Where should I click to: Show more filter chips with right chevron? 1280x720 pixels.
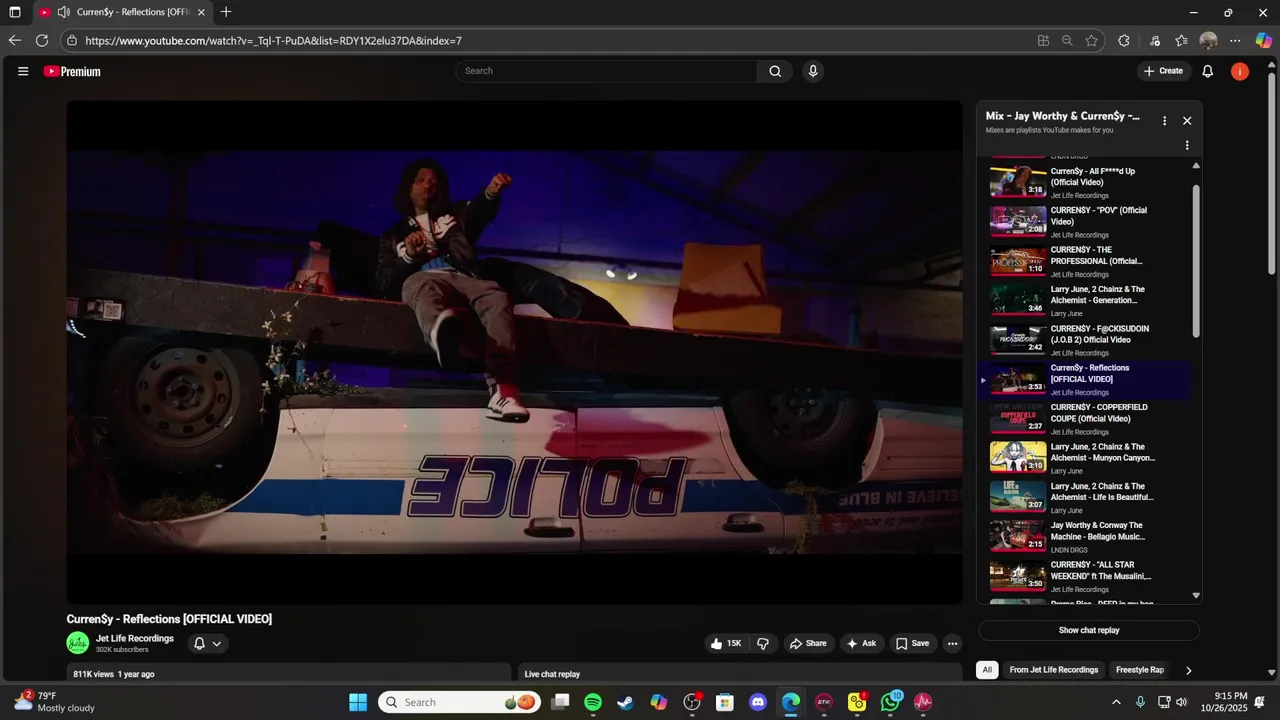1188,670
